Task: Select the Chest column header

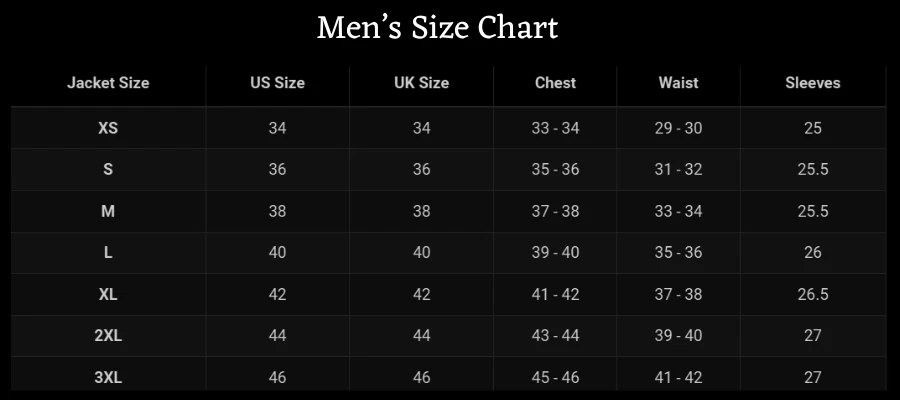Action: (x=555, y=83)
